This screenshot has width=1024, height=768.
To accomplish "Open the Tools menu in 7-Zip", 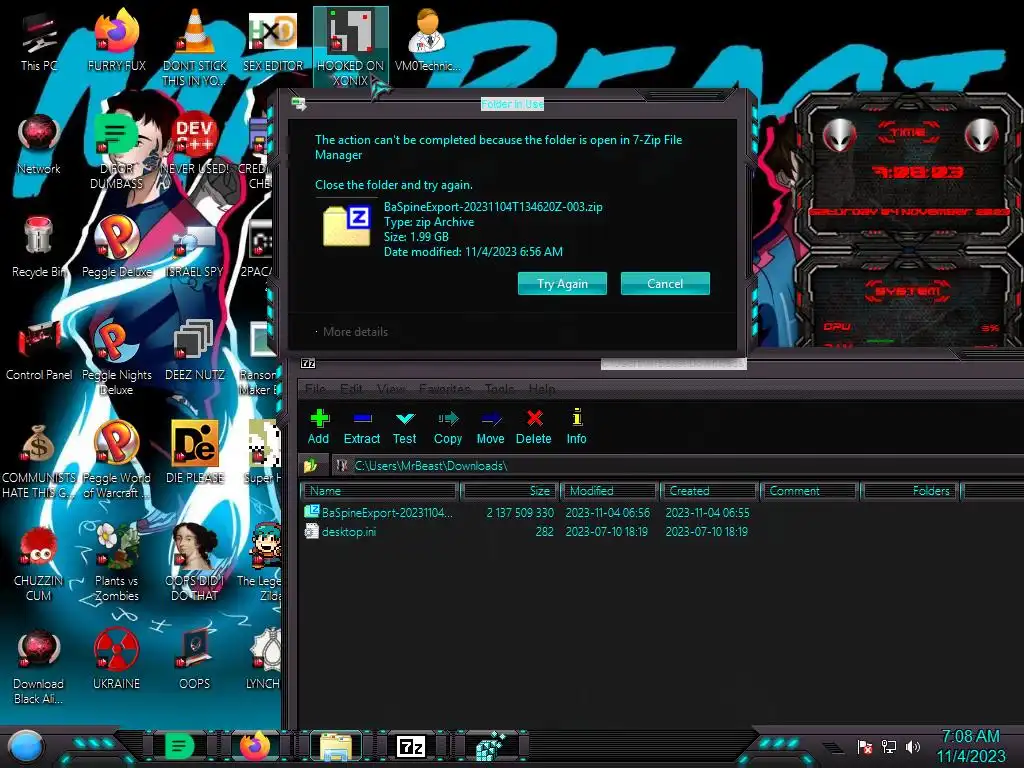I will point(499,389).
